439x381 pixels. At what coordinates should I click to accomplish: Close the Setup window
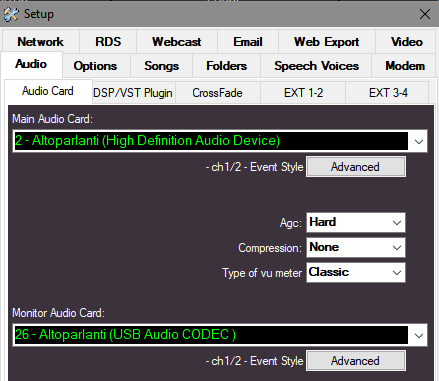pyautogui.click(x=425, y=14)
